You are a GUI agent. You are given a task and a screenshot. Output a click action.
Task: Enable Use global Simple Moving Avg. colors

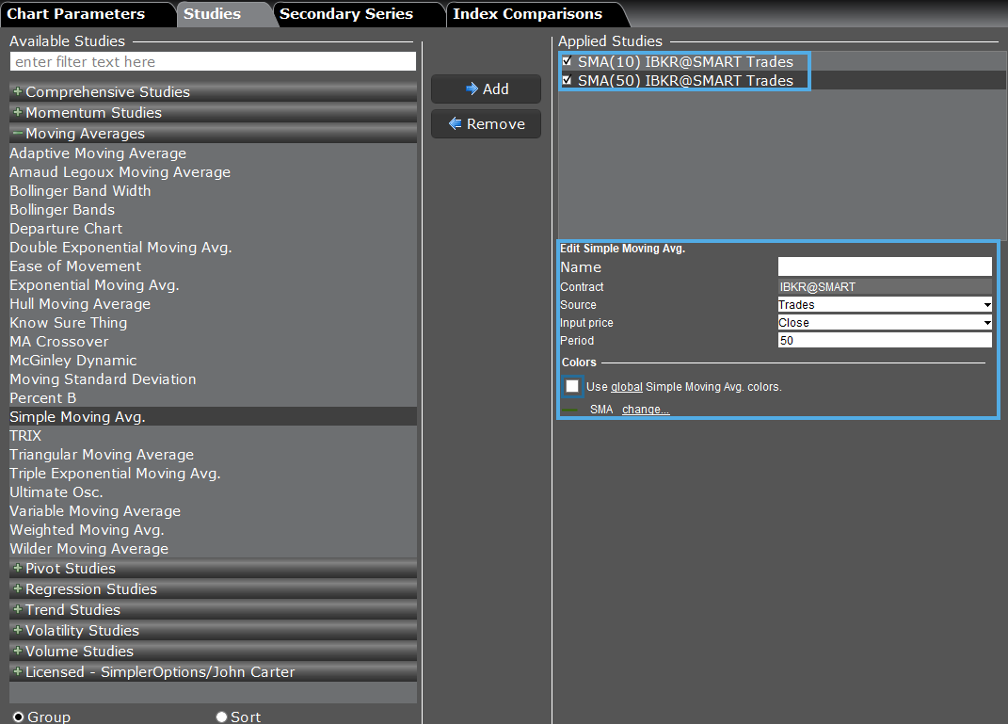coord(572,386)
